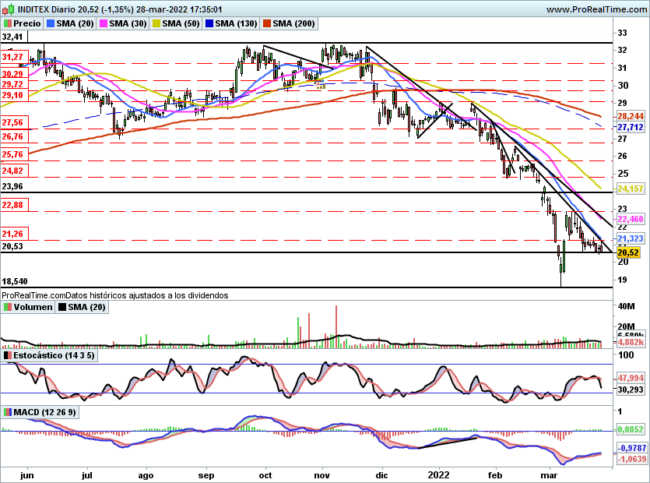Click the jun label on time axis
650x483 pixels.
27,475
